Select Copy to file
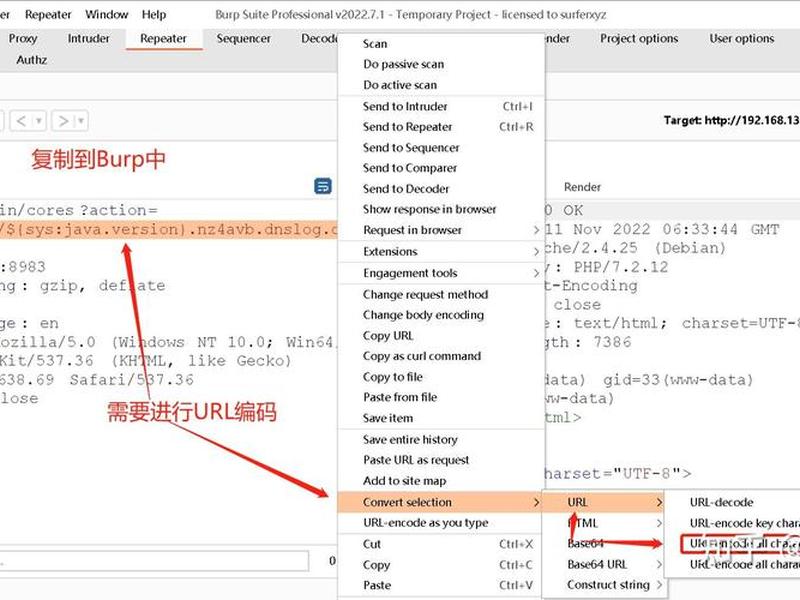 (x=441, y=377)
